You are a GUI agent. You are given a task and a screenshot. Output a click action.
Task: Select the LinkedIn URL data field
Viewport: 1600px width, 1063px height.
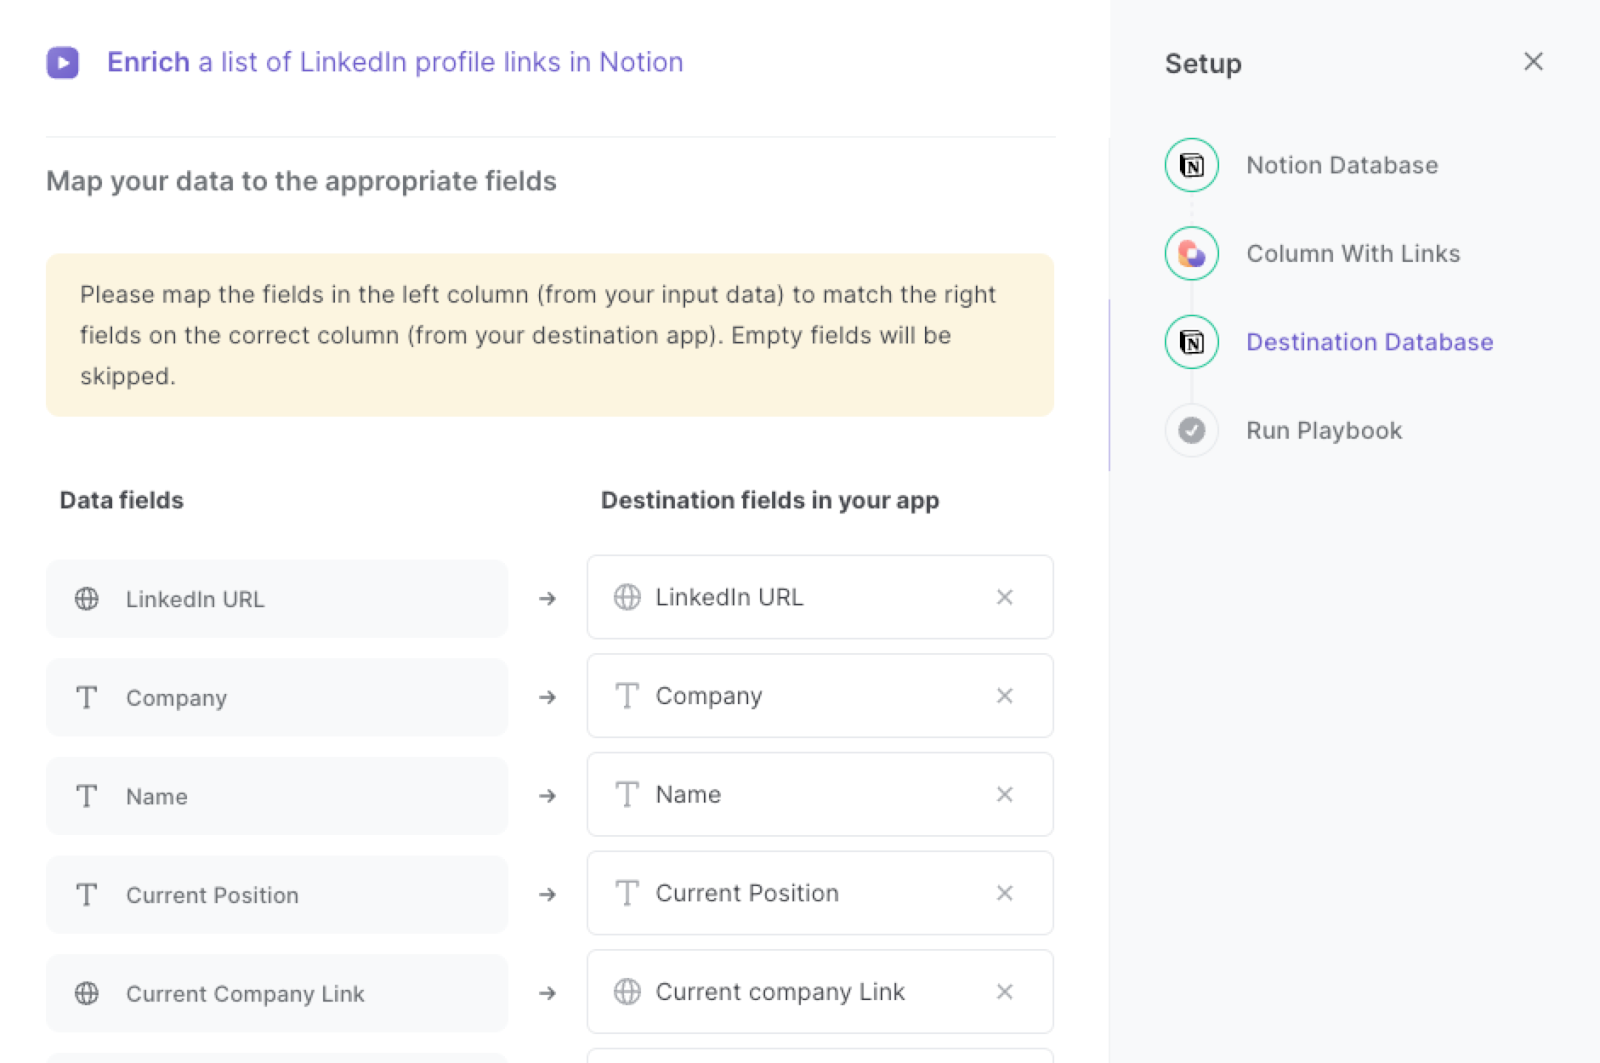point(277,599)
